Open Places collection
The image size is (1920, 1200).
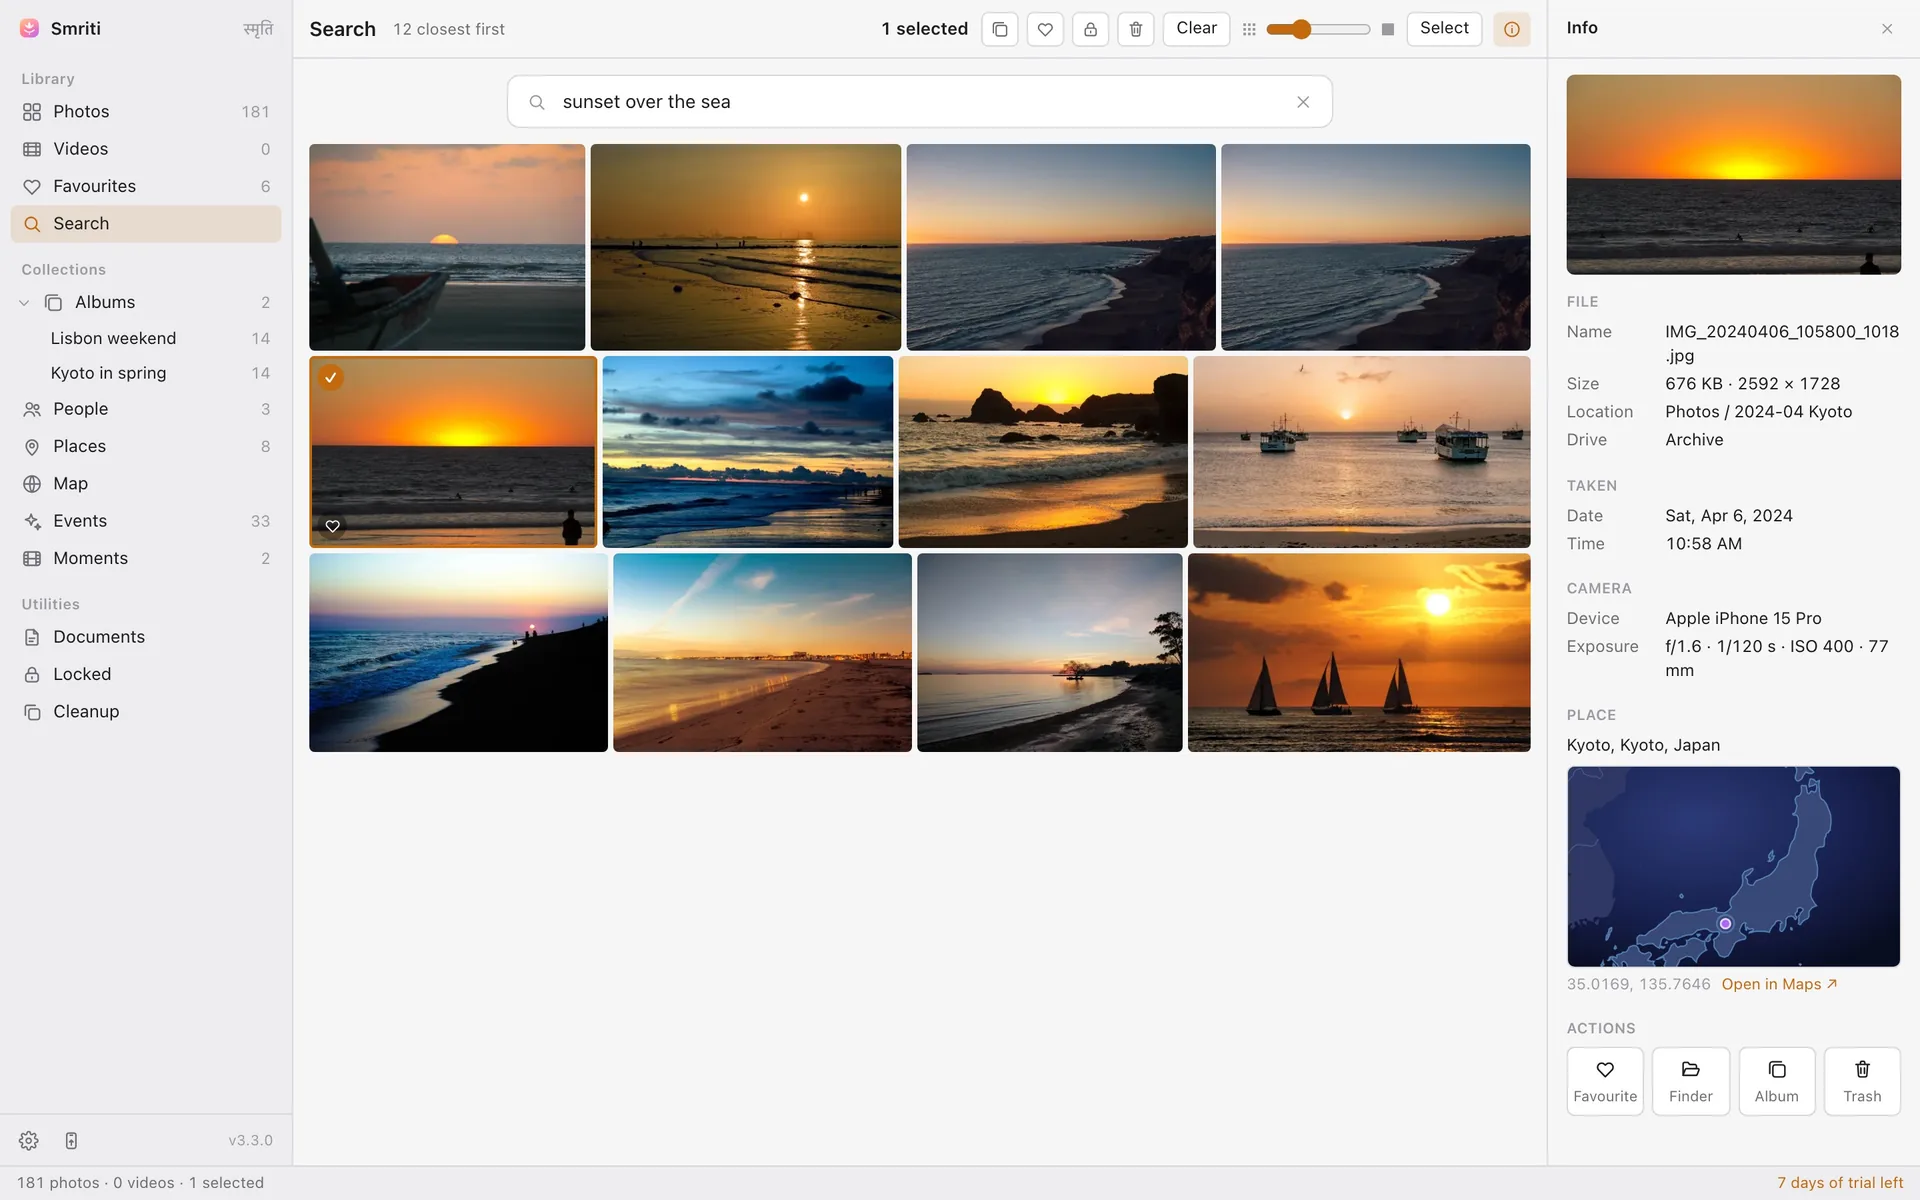146,446
